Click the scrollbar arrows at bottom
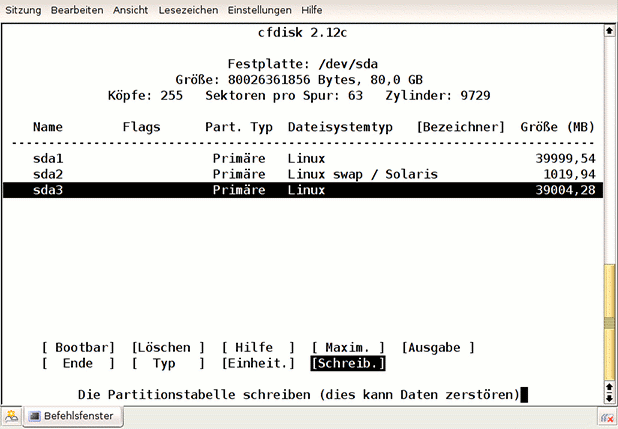 609,392
